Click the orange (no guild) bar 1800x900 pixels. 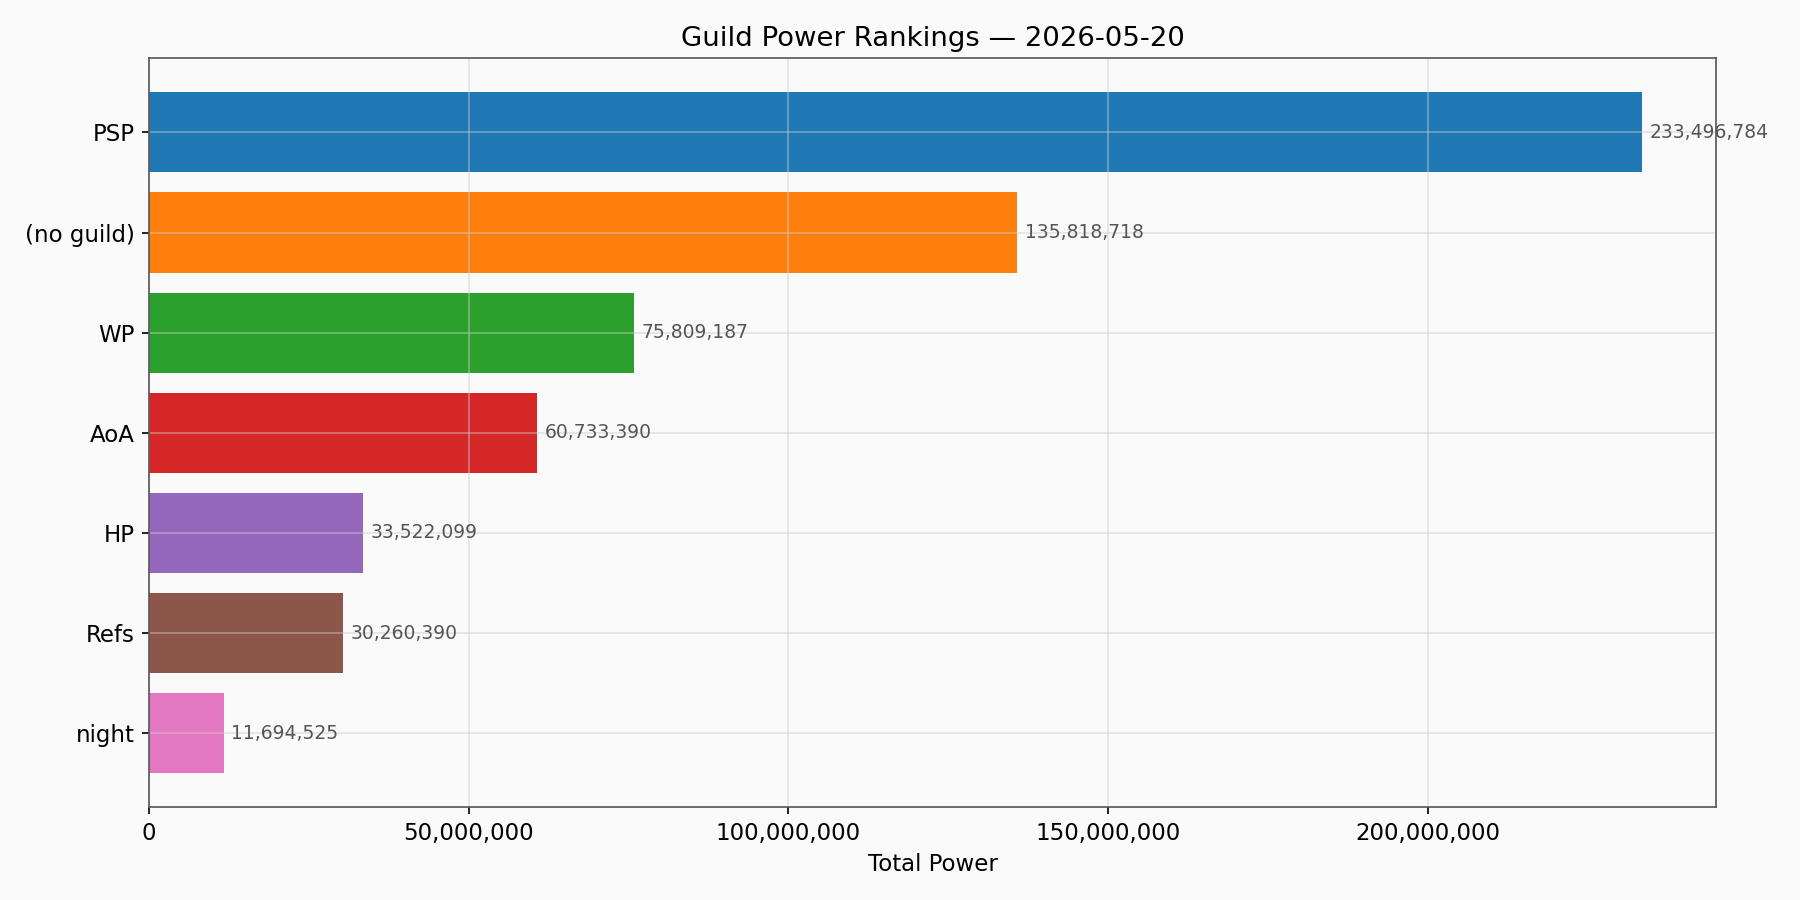coord(583,232)
